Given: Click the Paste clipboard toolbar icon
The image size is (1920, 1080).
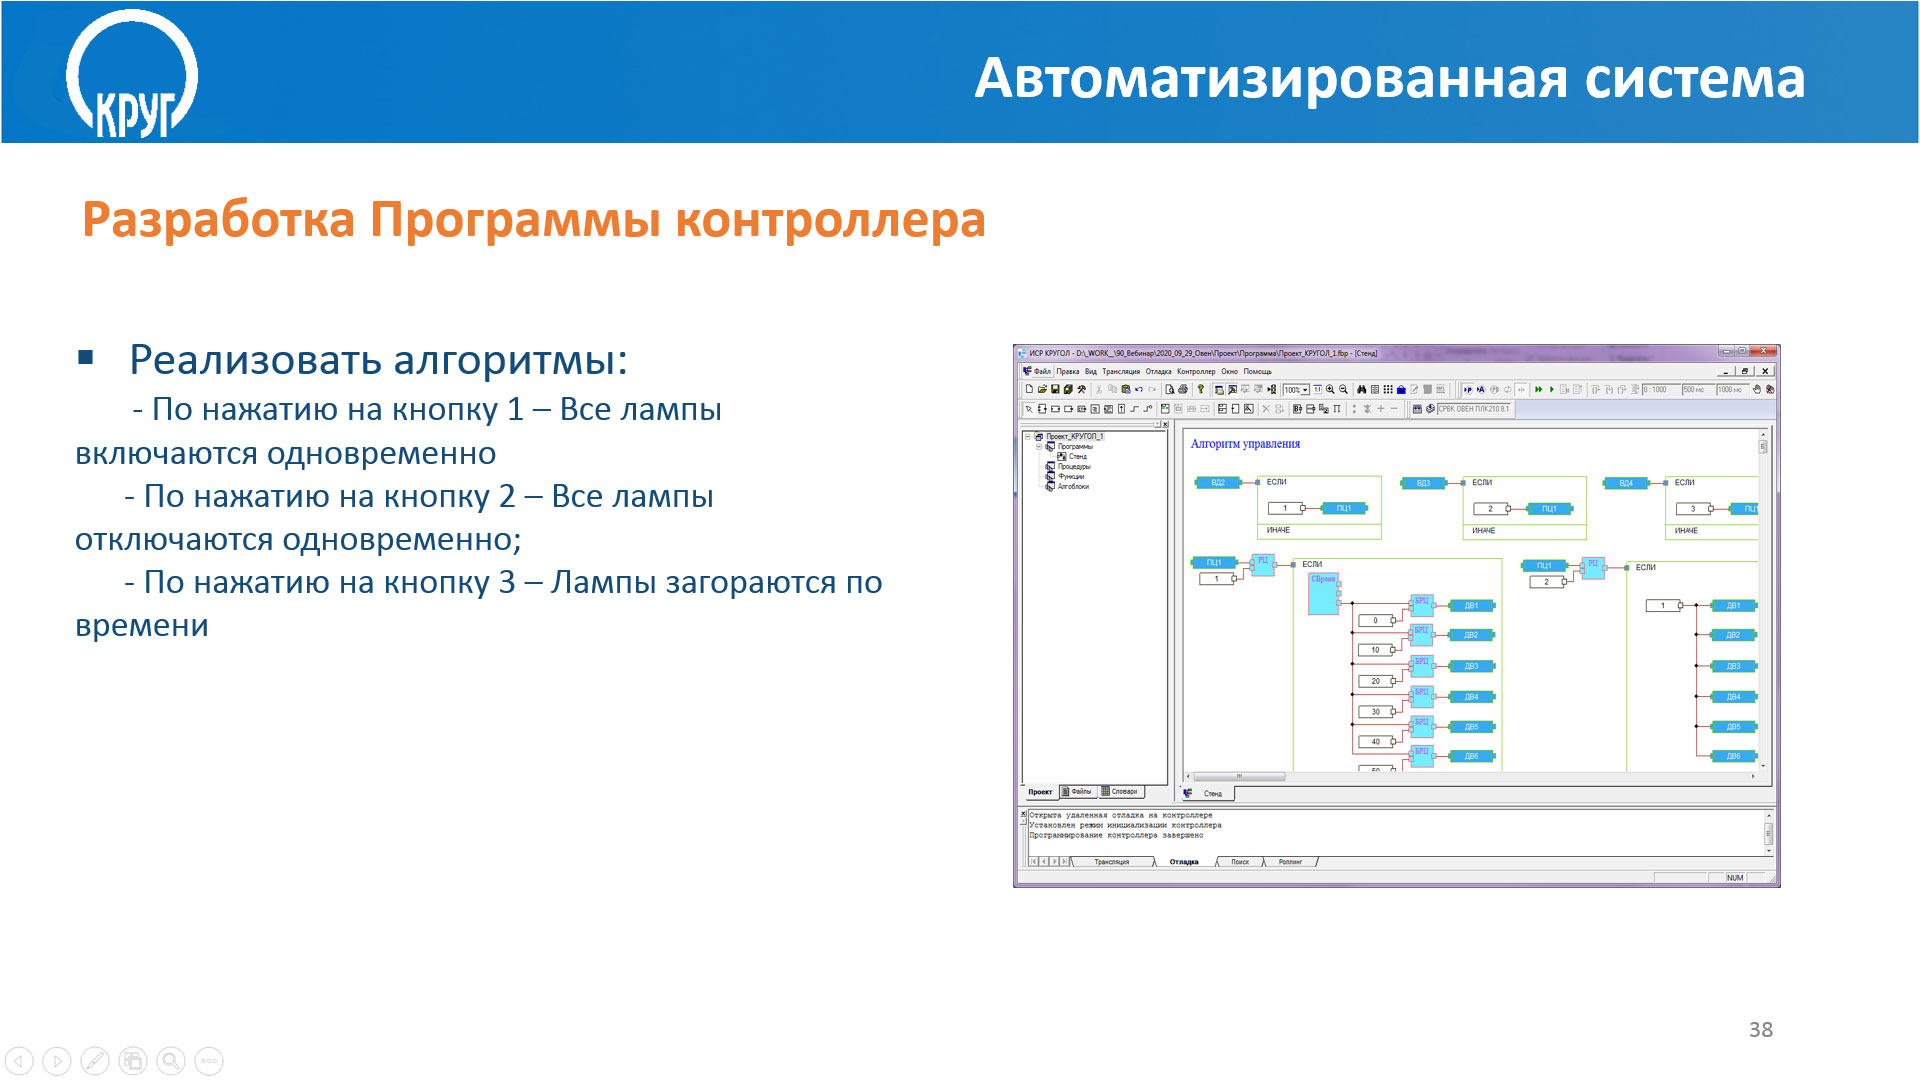Looking at the screenshot, I should (1125, 389).
